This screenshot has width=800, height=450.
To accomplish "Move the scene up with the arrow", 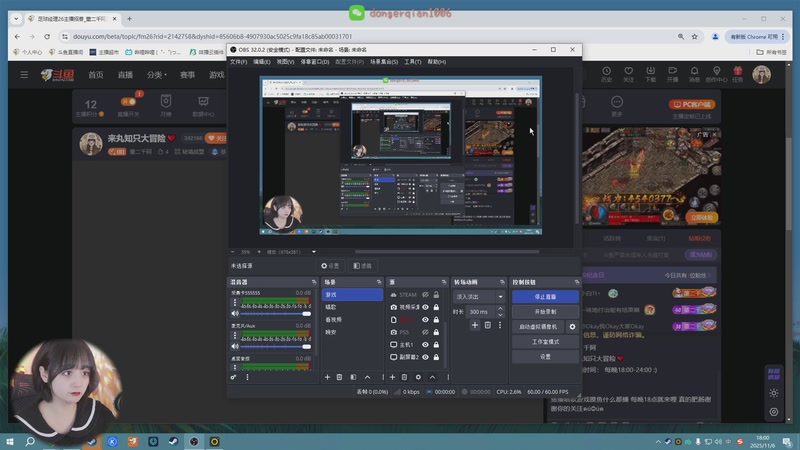I will 367,377.
